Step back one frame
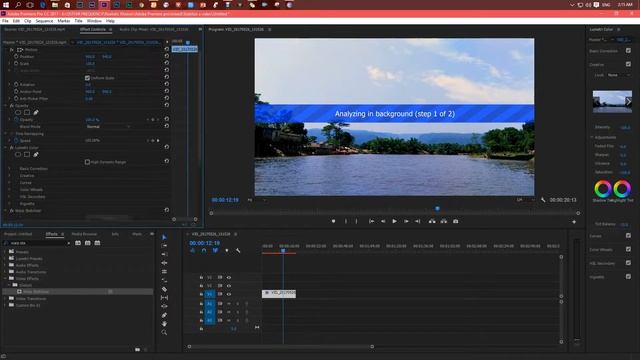640x360 pixels. pos(383,221)
